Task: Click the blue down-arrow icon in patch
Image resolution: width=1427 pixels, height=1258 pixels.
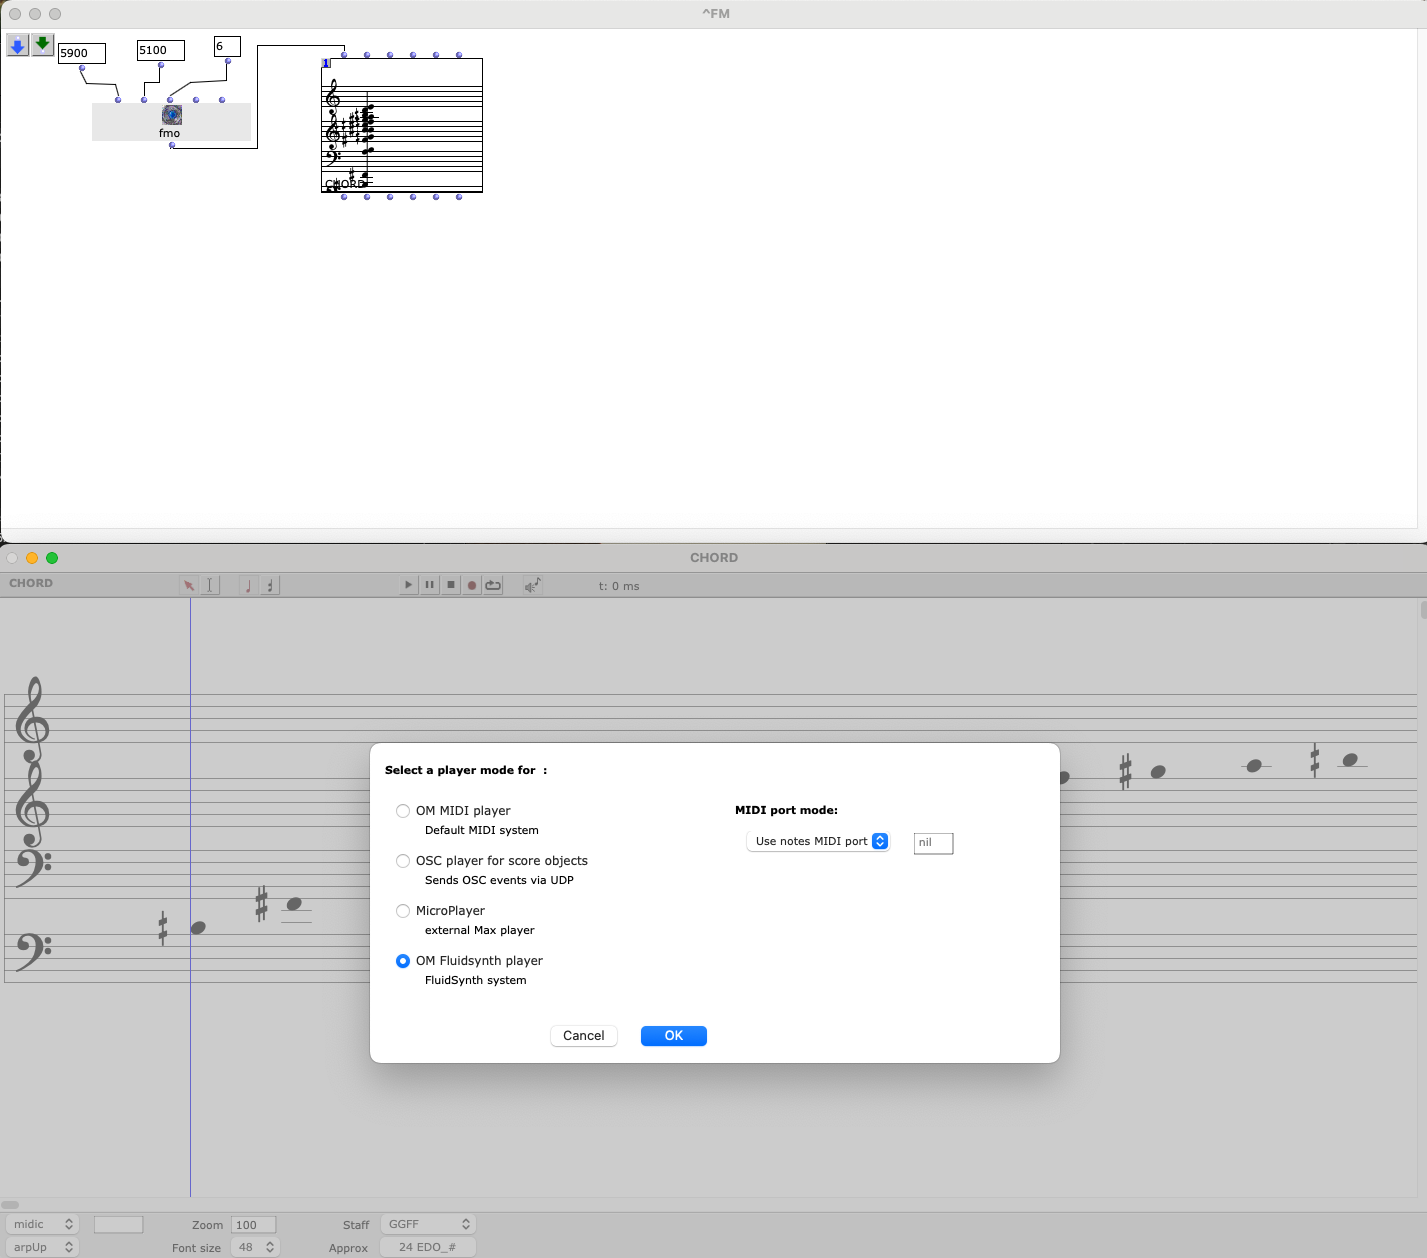Action: click(18, 45)
